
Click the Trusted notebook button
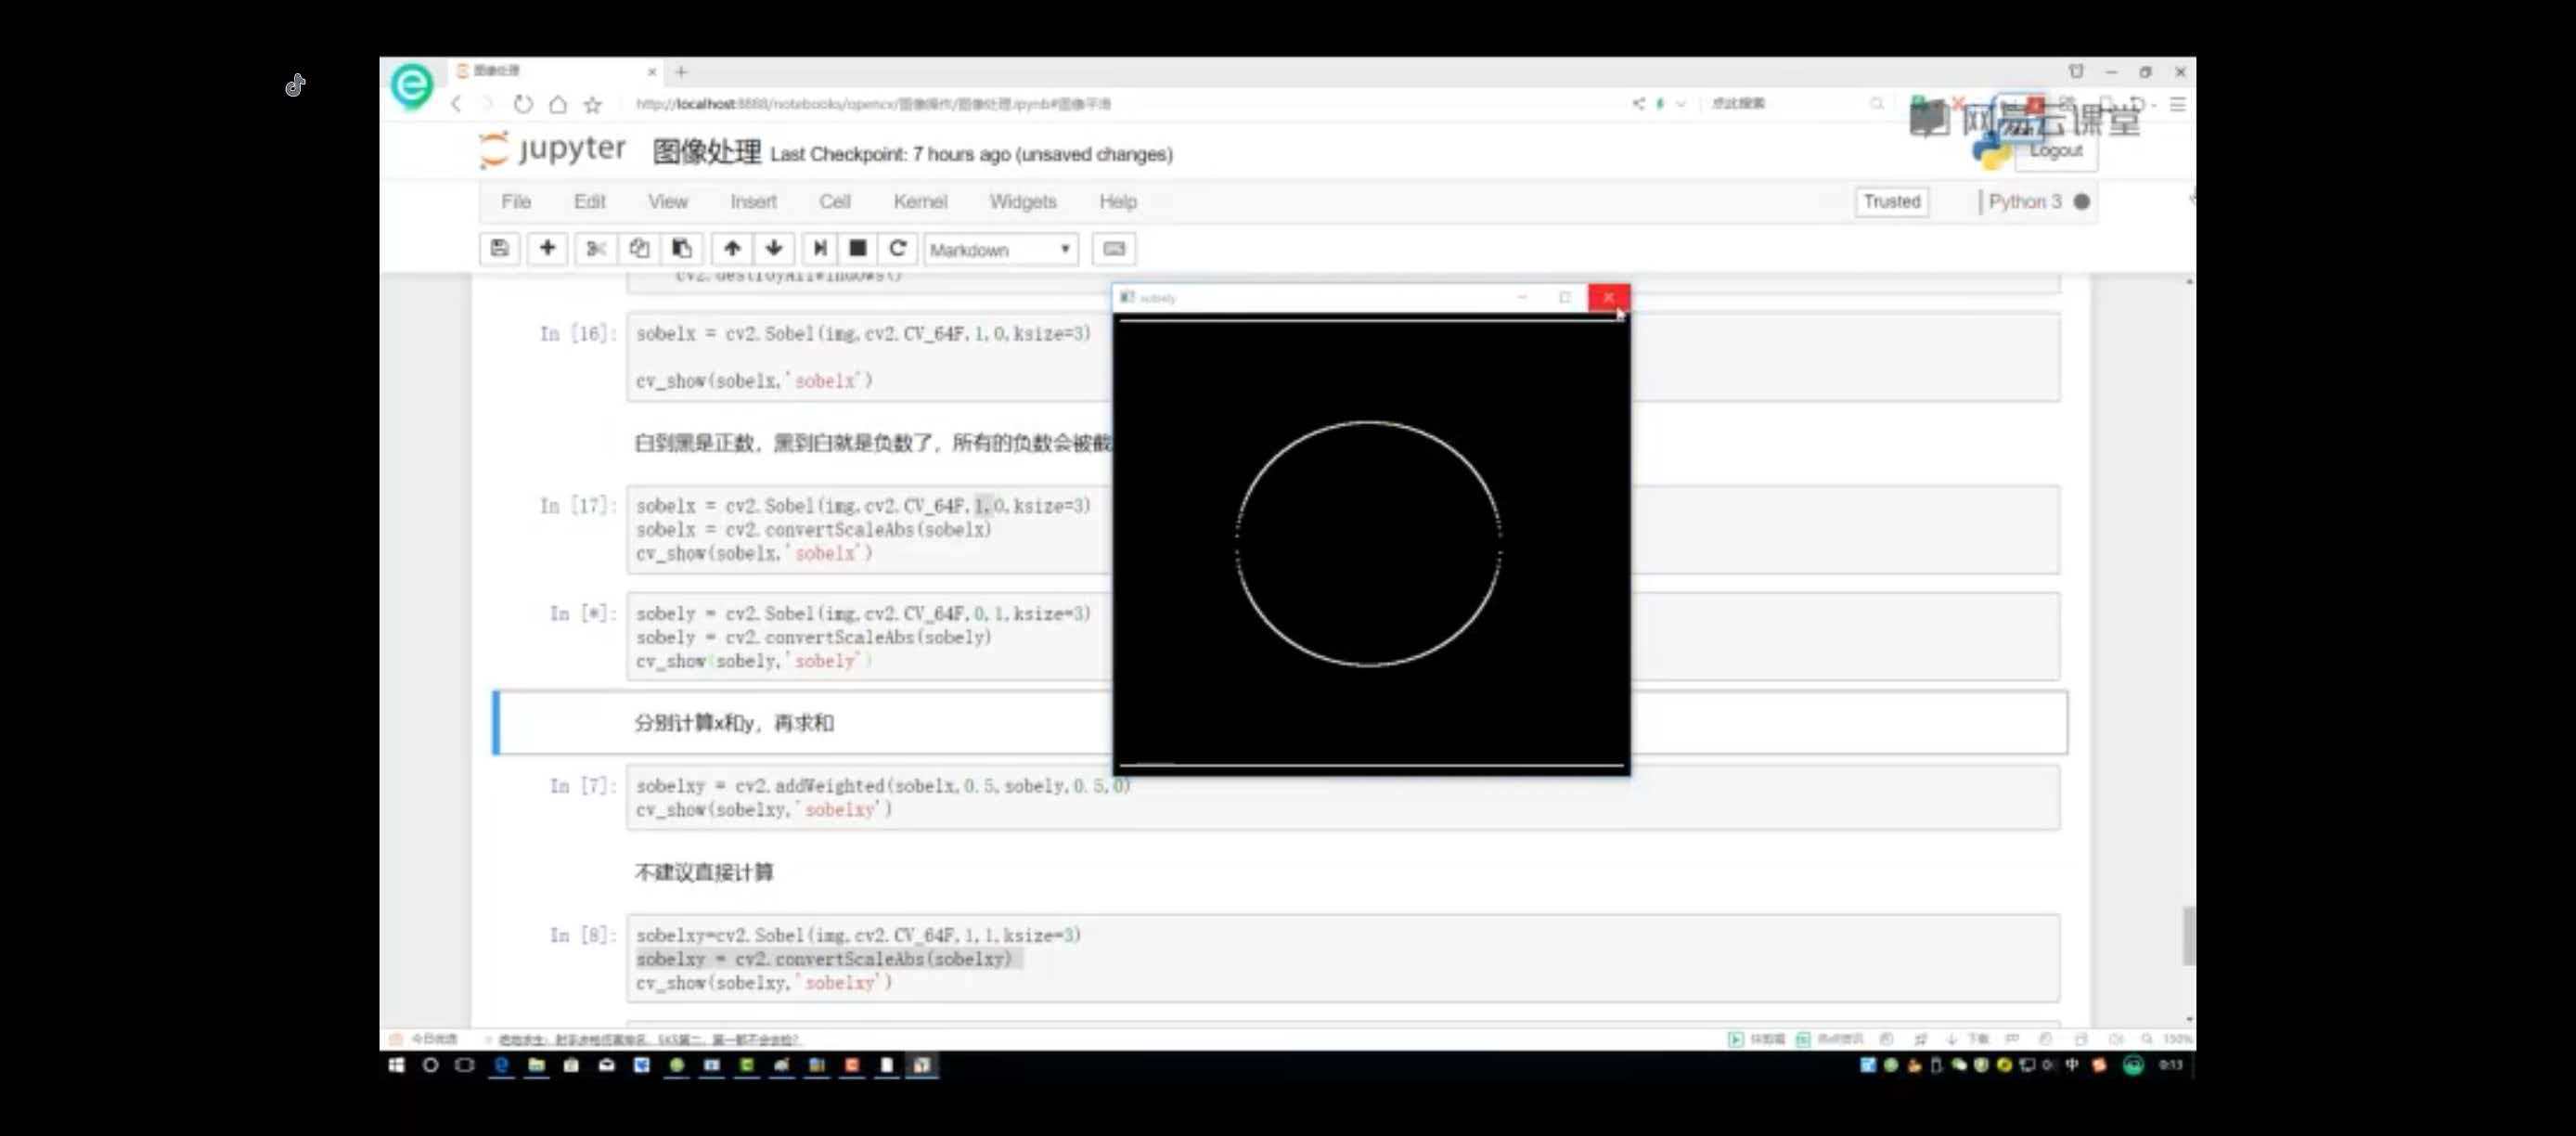(1892, 201)
